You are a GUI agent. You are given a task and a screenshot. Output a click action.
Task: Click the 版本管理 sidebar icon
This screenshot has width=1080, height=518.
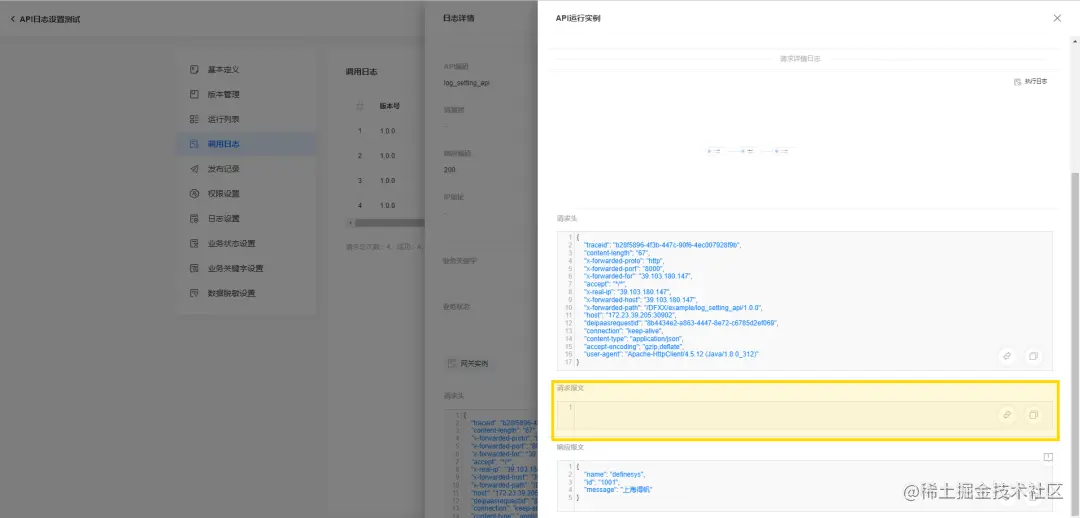pos(194,94)
